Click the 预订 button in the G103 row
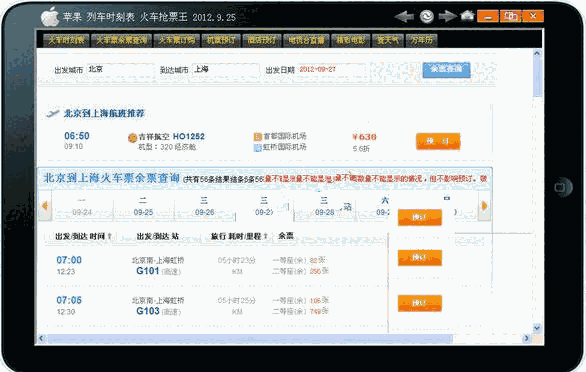Screen dimensions: 586x372 point(420,303)
